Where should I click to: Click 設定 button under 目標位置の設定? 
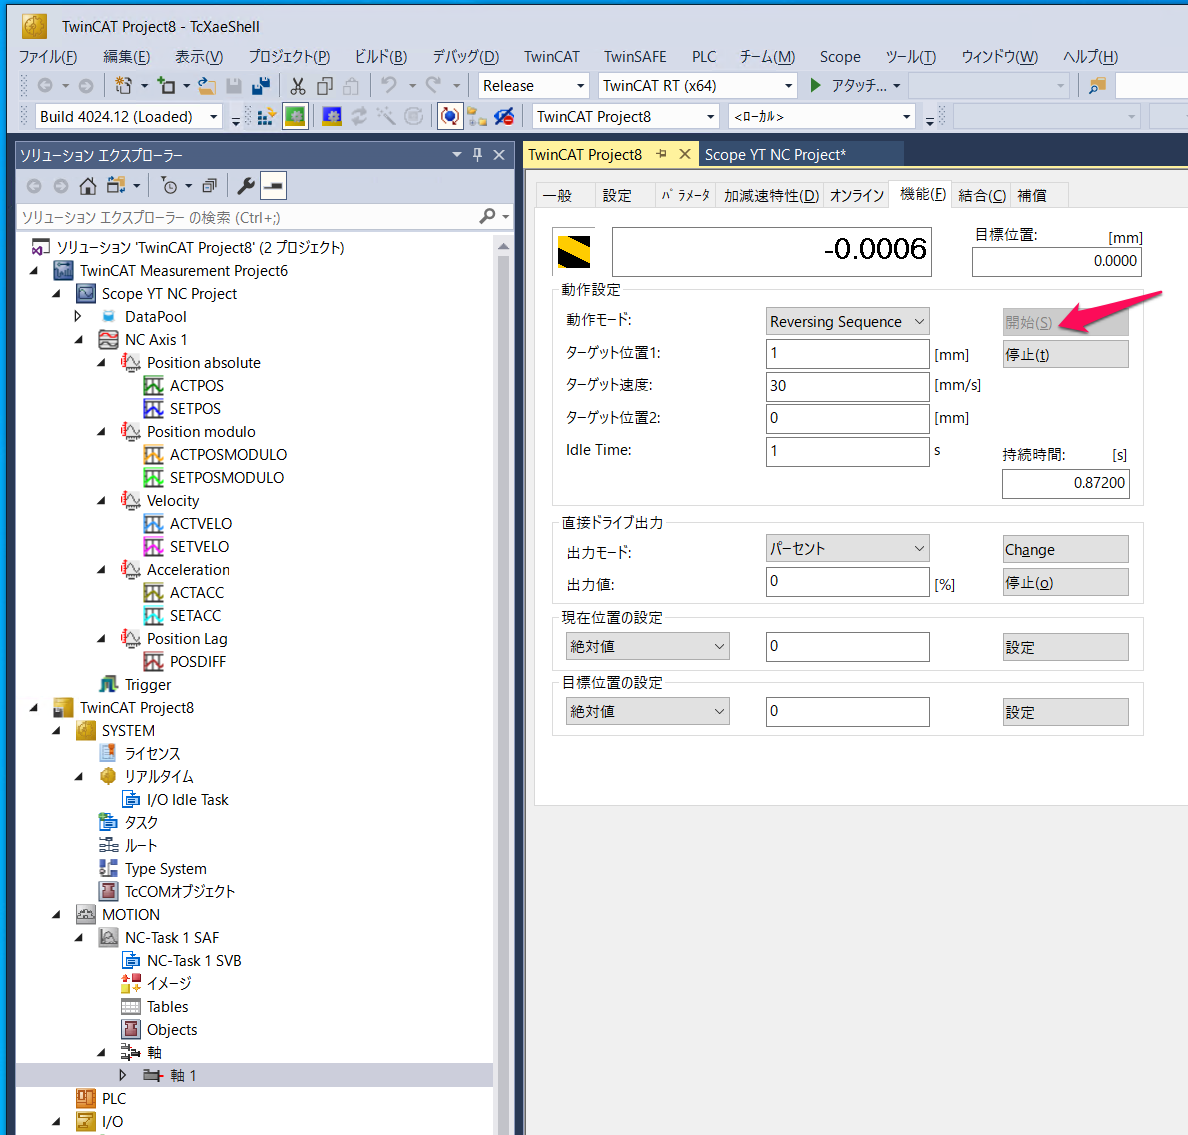pos(1065,712)
